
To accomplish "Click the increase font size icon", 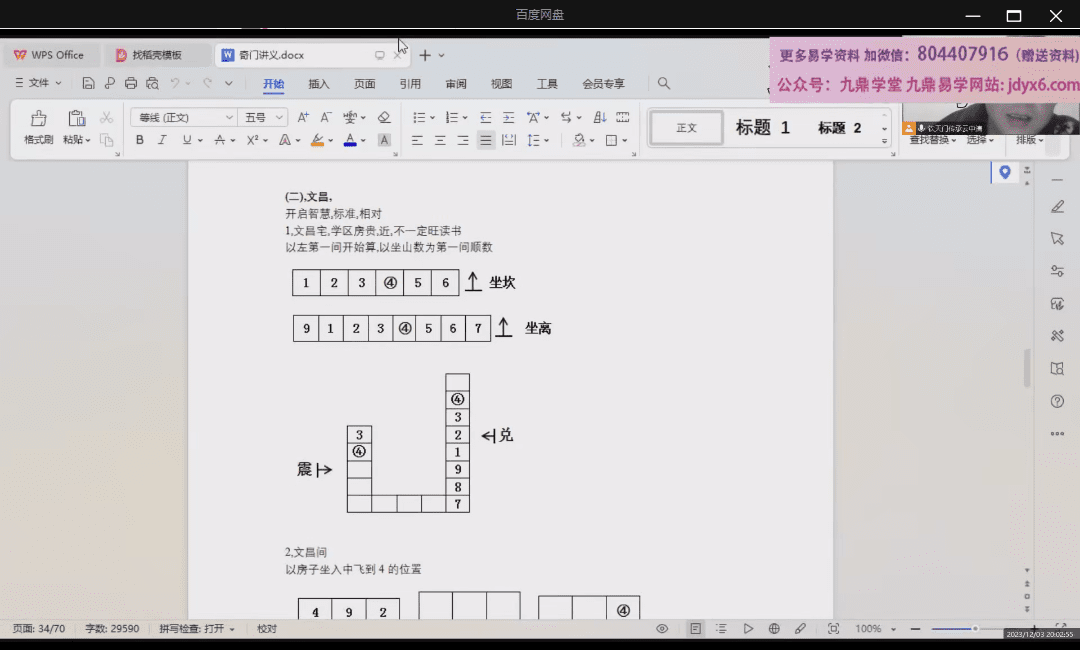I will point(303,118).
